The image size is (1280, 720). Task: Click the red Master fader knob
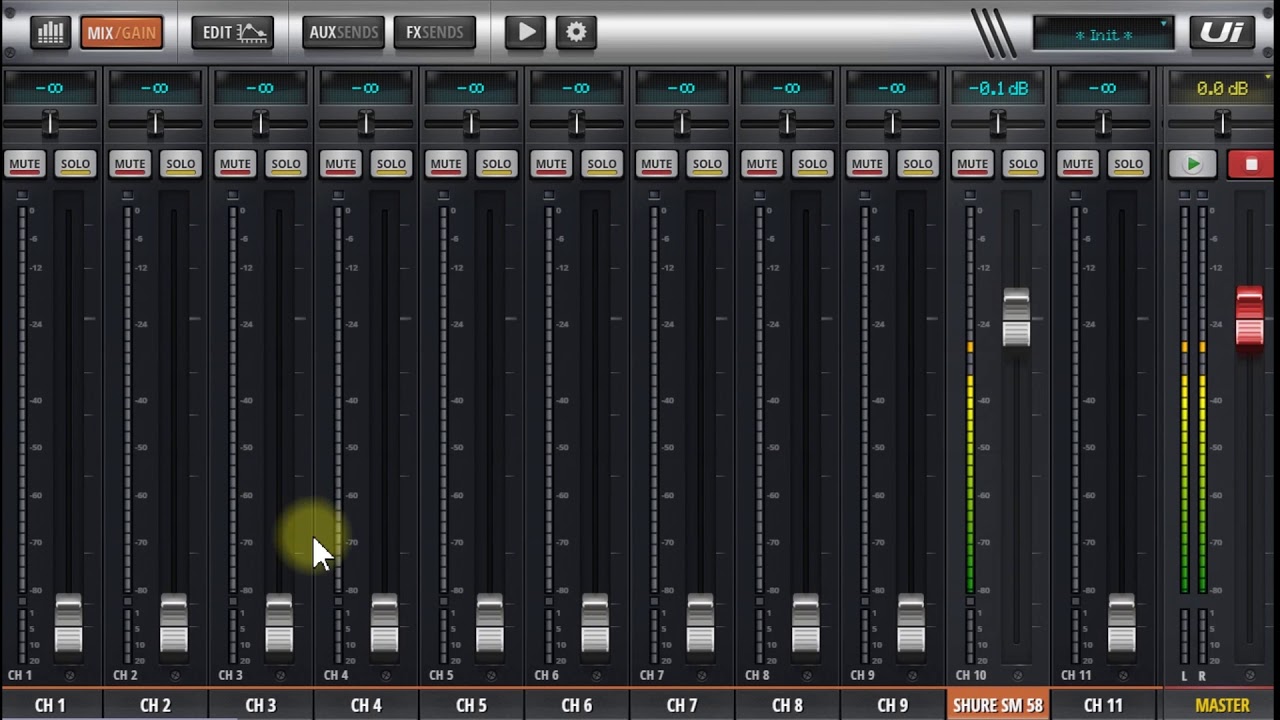click(x=1249, y=317)
